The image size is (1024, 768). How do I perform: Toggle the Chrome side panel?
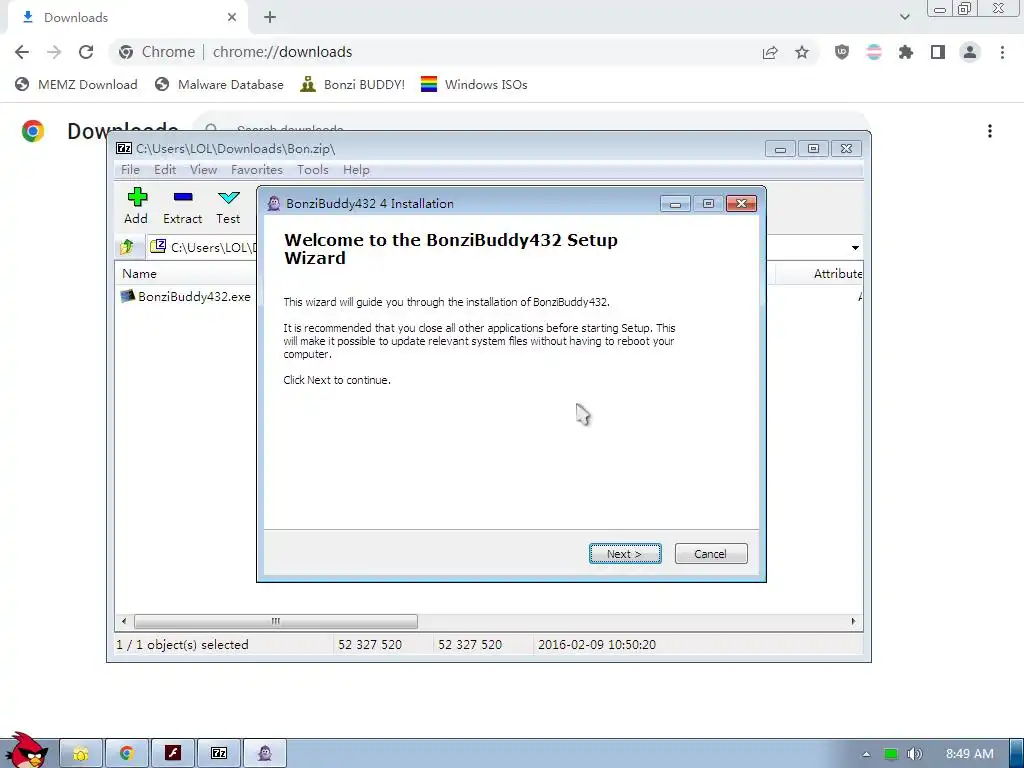(938, 52)
